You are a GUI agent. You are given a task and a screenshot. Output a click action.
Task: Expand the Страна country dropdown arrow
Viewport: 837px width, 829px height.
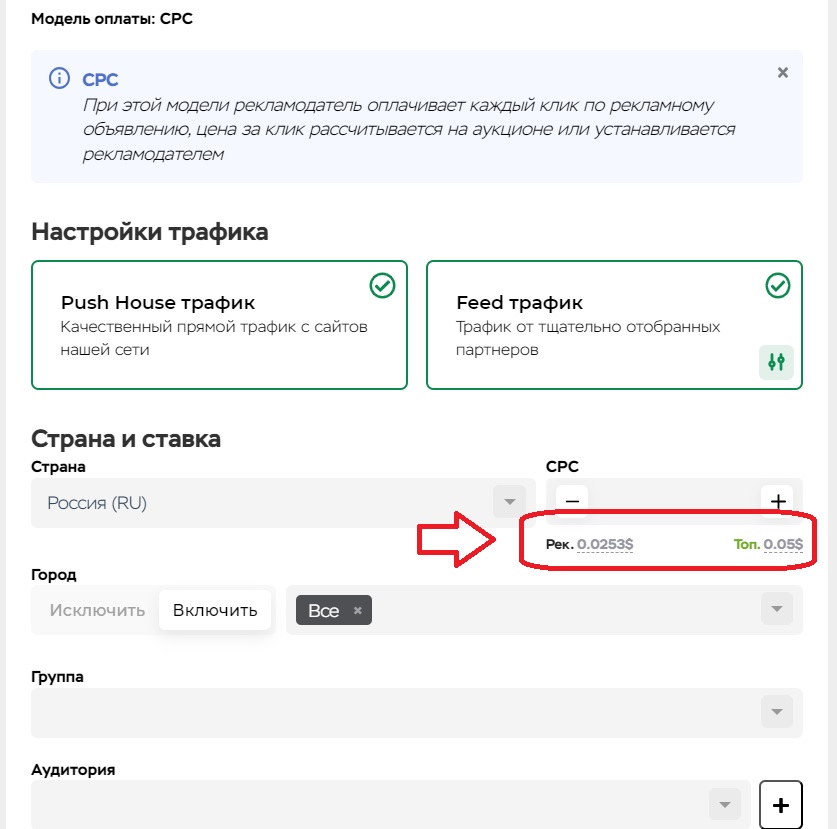pyautogui.click(x=509, y=502)
